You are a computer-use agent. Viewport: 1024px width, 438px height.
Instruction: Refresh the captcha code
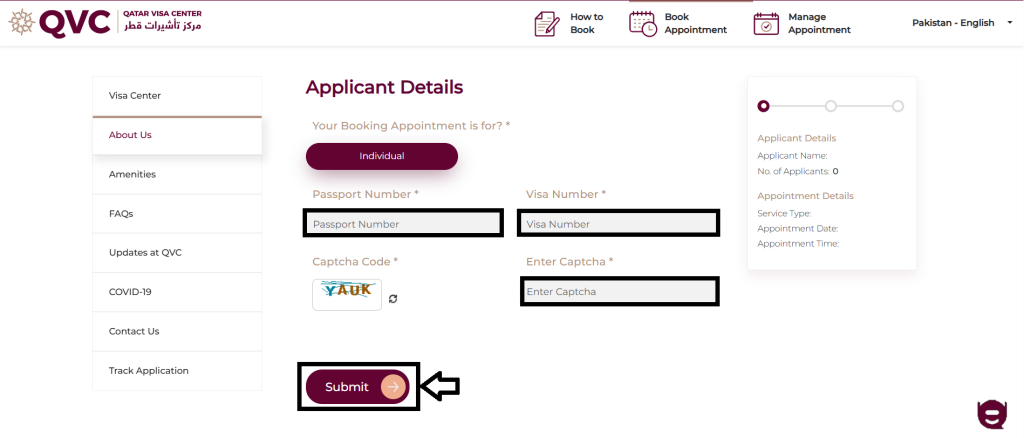point(394,298)
